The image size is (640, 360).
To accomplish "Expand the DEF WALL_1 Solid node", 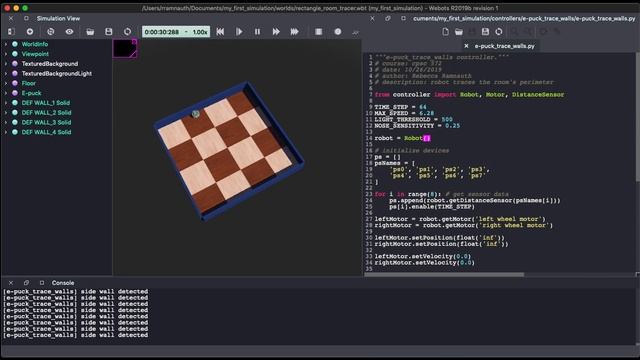I will [6, 103].
